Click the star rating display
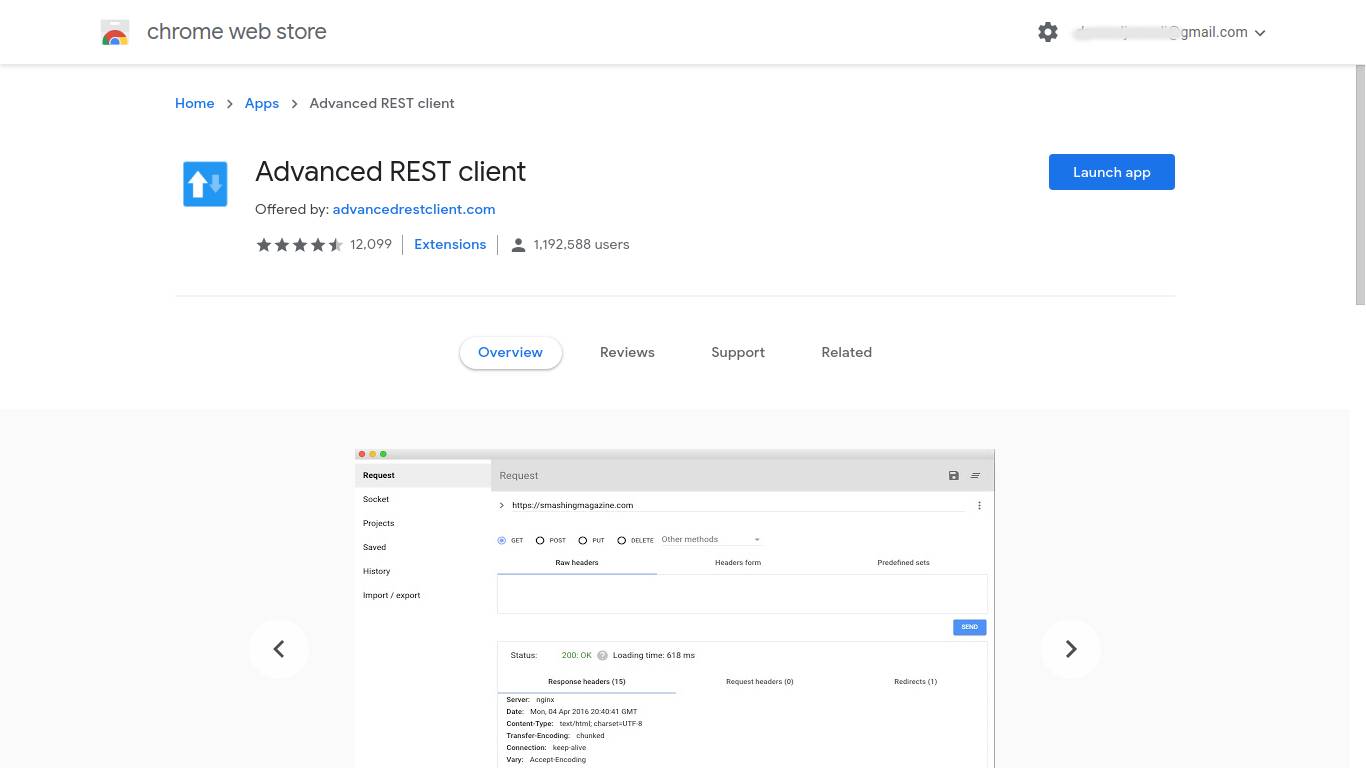Screen dimensions: 1366x768 click(299, 244)
